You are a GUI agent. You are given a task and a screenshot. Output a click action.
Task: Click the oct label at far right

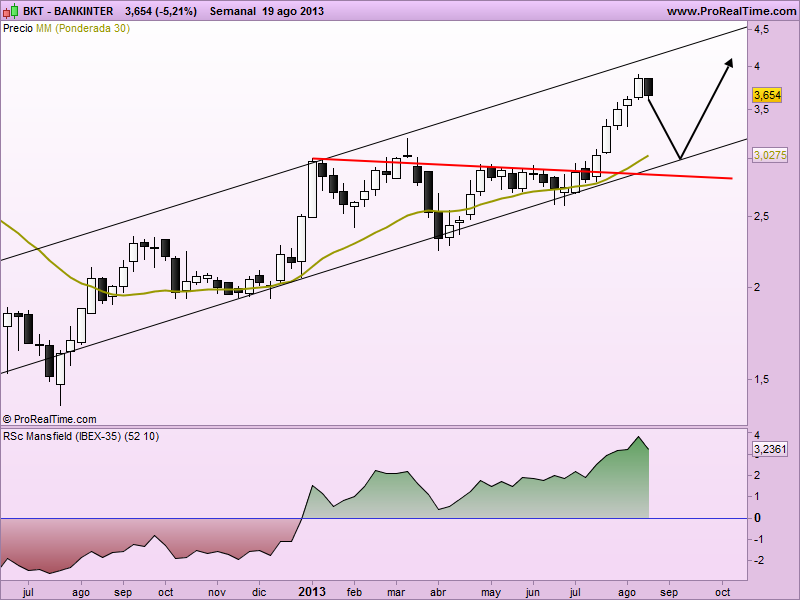[x=722, y=592]
